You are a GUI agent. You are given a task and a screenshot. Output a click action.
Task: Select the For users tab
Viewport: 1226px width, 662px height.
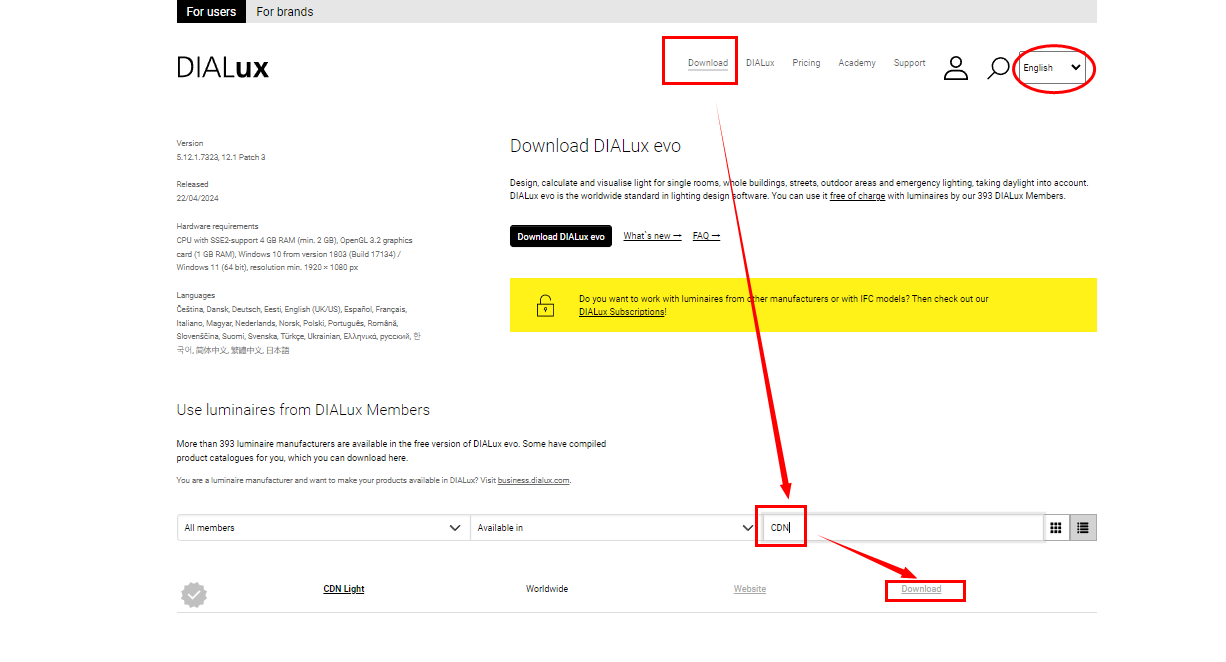point(211,12)
